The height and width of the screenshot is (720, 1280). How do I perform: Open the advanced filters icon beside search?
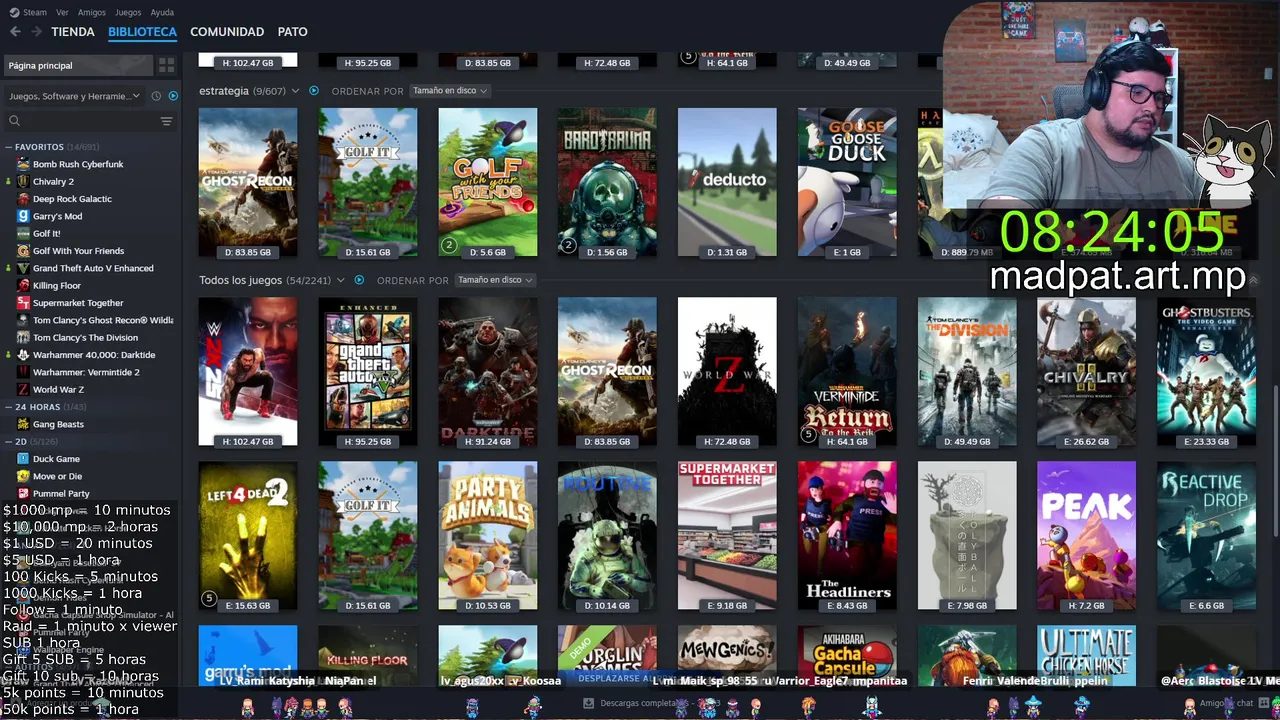[166, 121]
